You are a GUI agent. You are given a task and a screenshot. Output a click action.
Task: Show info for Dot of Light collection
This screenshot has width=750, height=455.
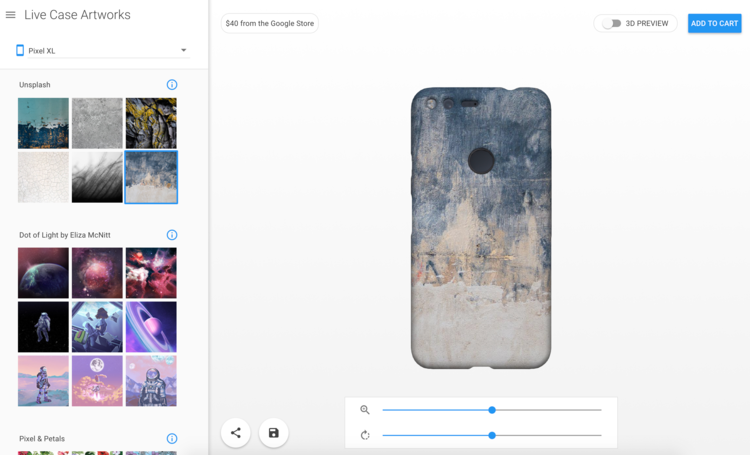(x=172, y=235)
